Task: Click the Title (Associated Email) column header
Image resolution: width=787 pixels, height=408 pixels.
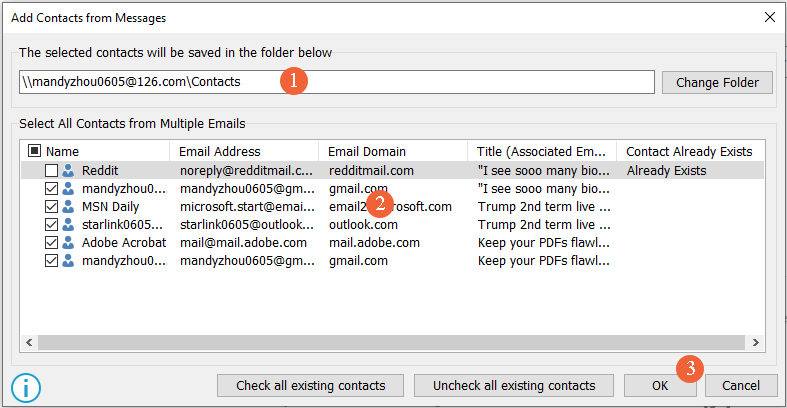Action: coord(541,152)
